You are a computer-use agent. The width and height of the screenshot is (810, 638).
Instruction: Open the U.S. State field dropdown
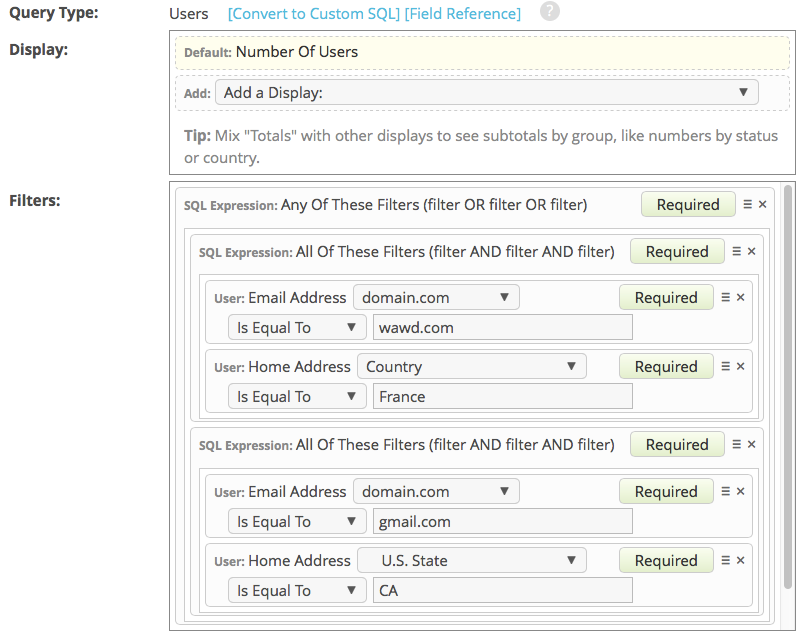[x=471, y=560]
